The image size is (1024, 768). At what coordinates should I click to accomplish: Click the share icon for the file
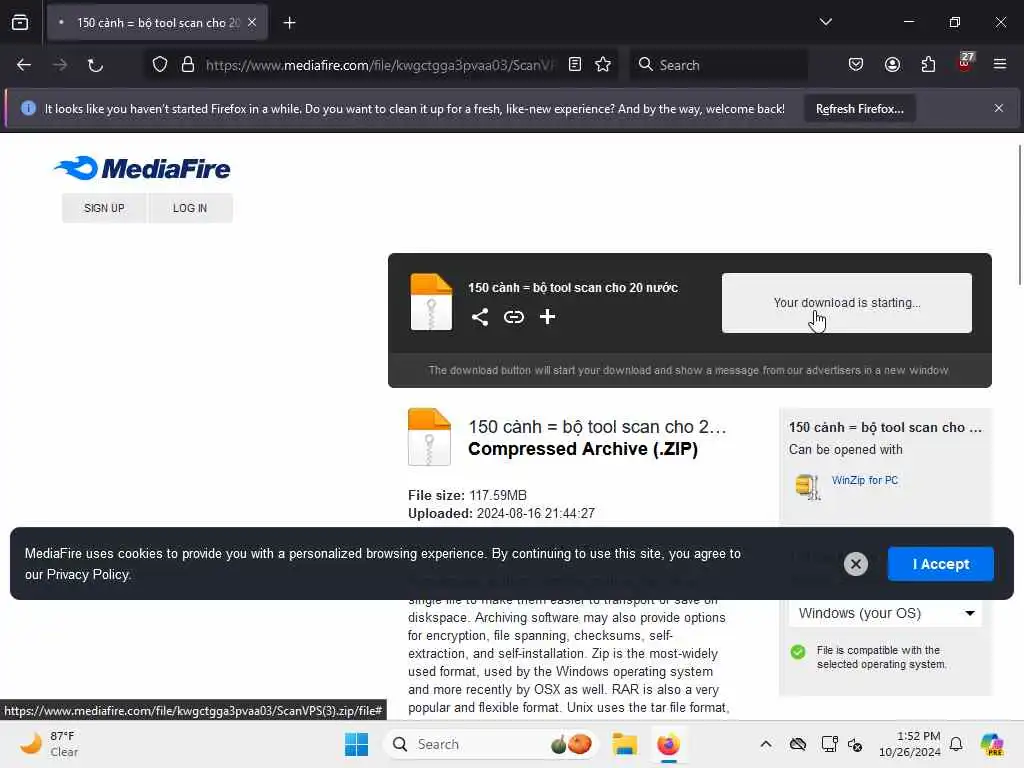pos(480,317)
